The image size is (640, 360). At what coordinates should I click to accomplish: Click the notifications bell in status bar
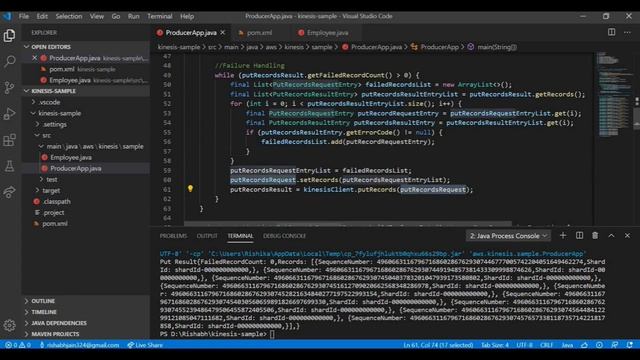coord(630,345)
